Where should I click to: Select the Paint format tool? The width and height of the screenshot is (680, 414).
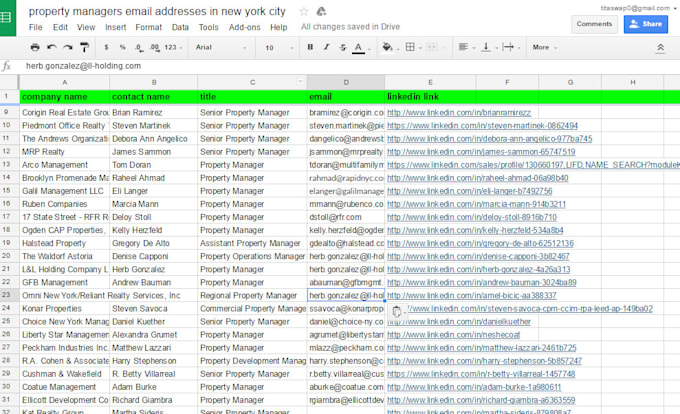(x=85, y=47)
